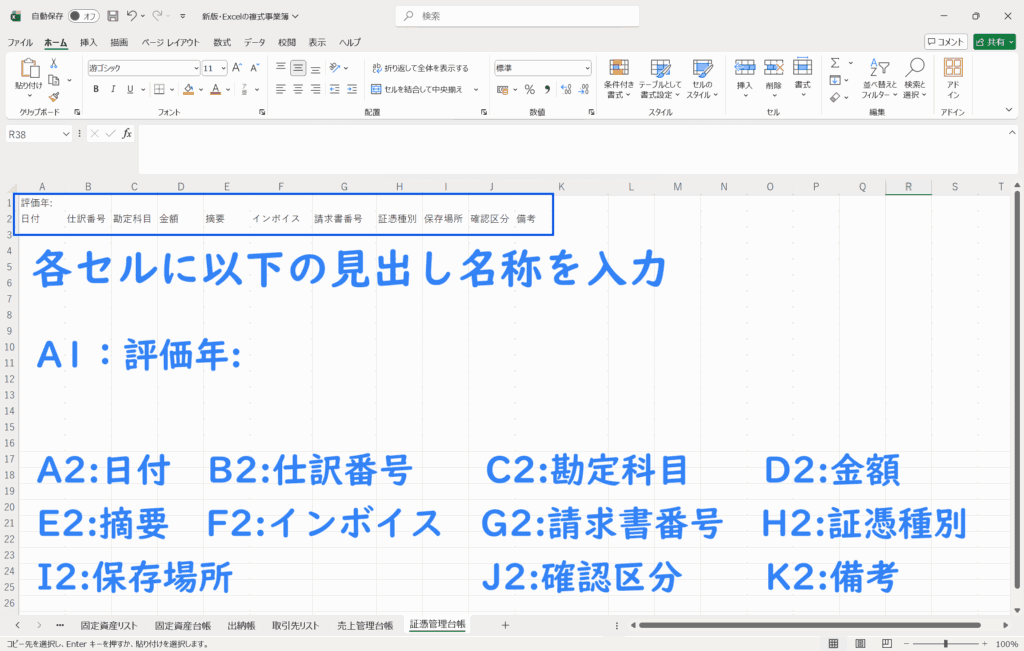
Task: Toggle bold formatting
Action: 96,89
